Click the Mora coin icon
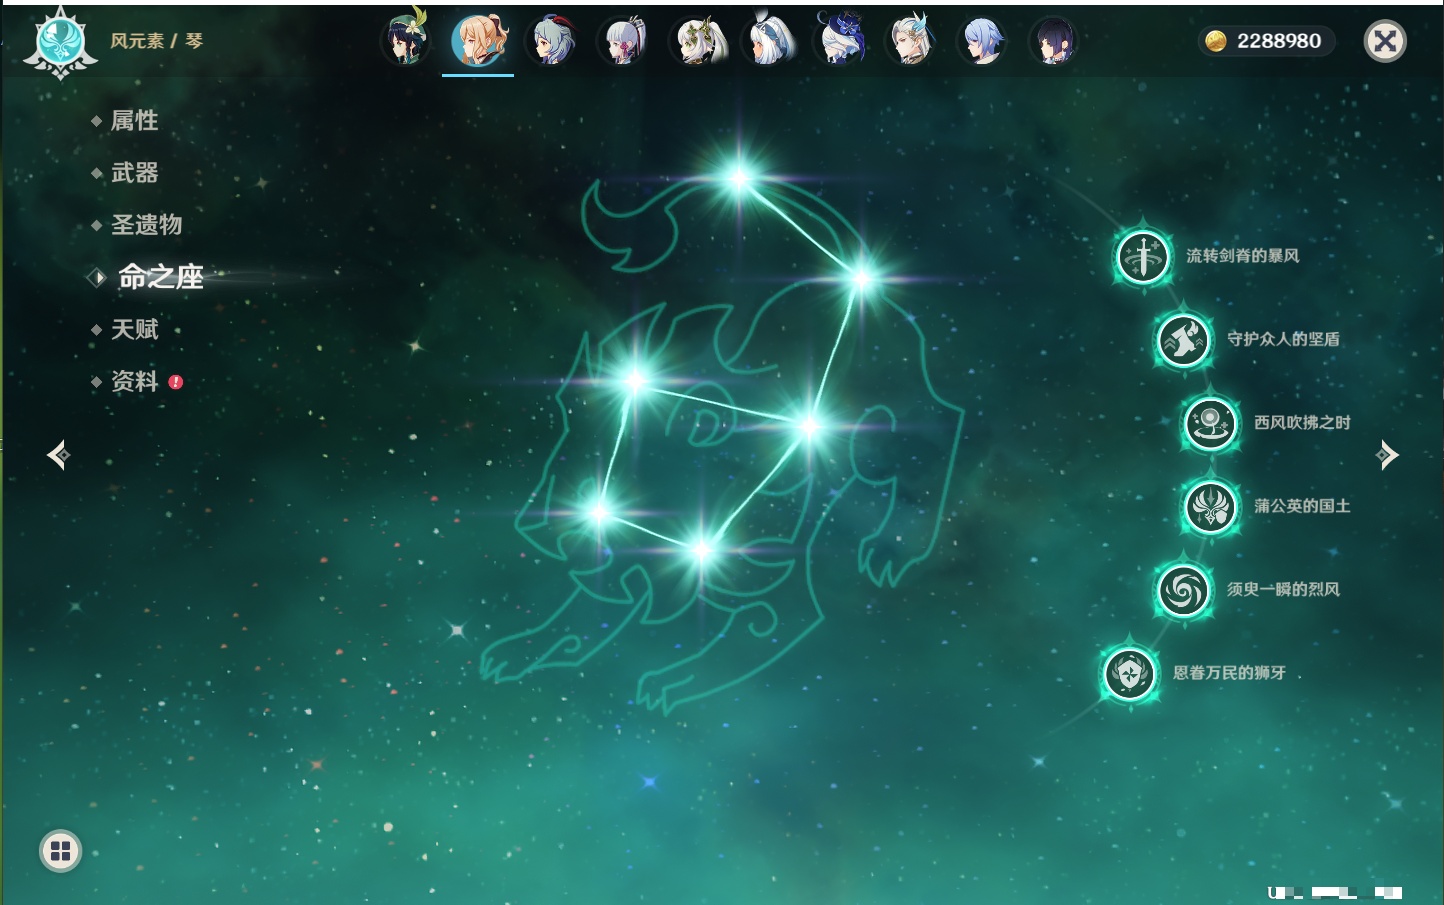1444x905 pixels. [x=1215, y=41]
